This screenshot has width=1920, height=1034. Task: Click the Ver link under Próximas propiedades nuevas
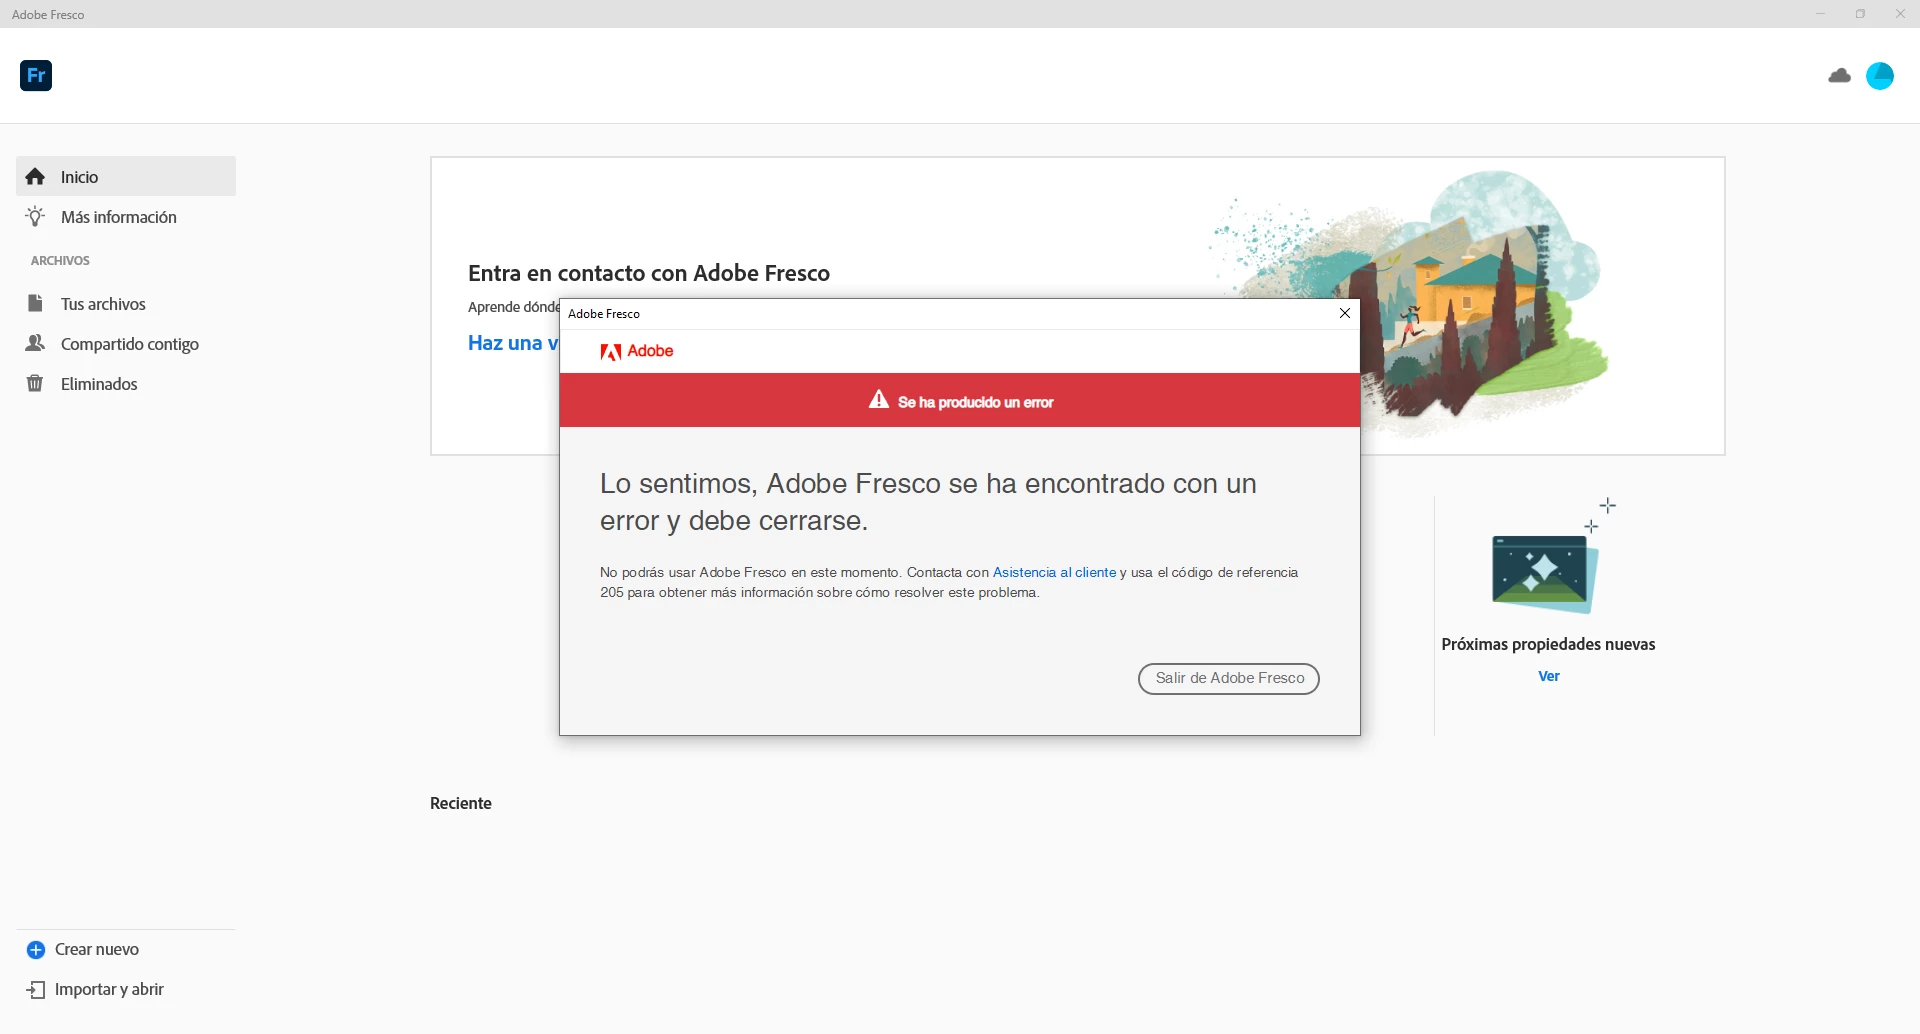click(x=1549, y=677)
